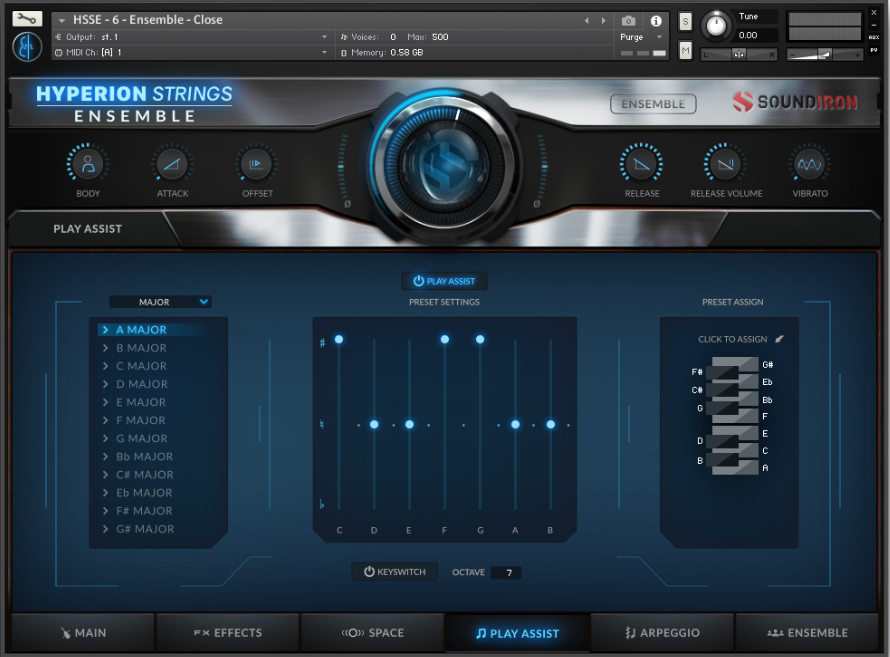Screen dimensions: 890x657
Task: Switch to the EFFECTS tab
Action: coord(227,632)
